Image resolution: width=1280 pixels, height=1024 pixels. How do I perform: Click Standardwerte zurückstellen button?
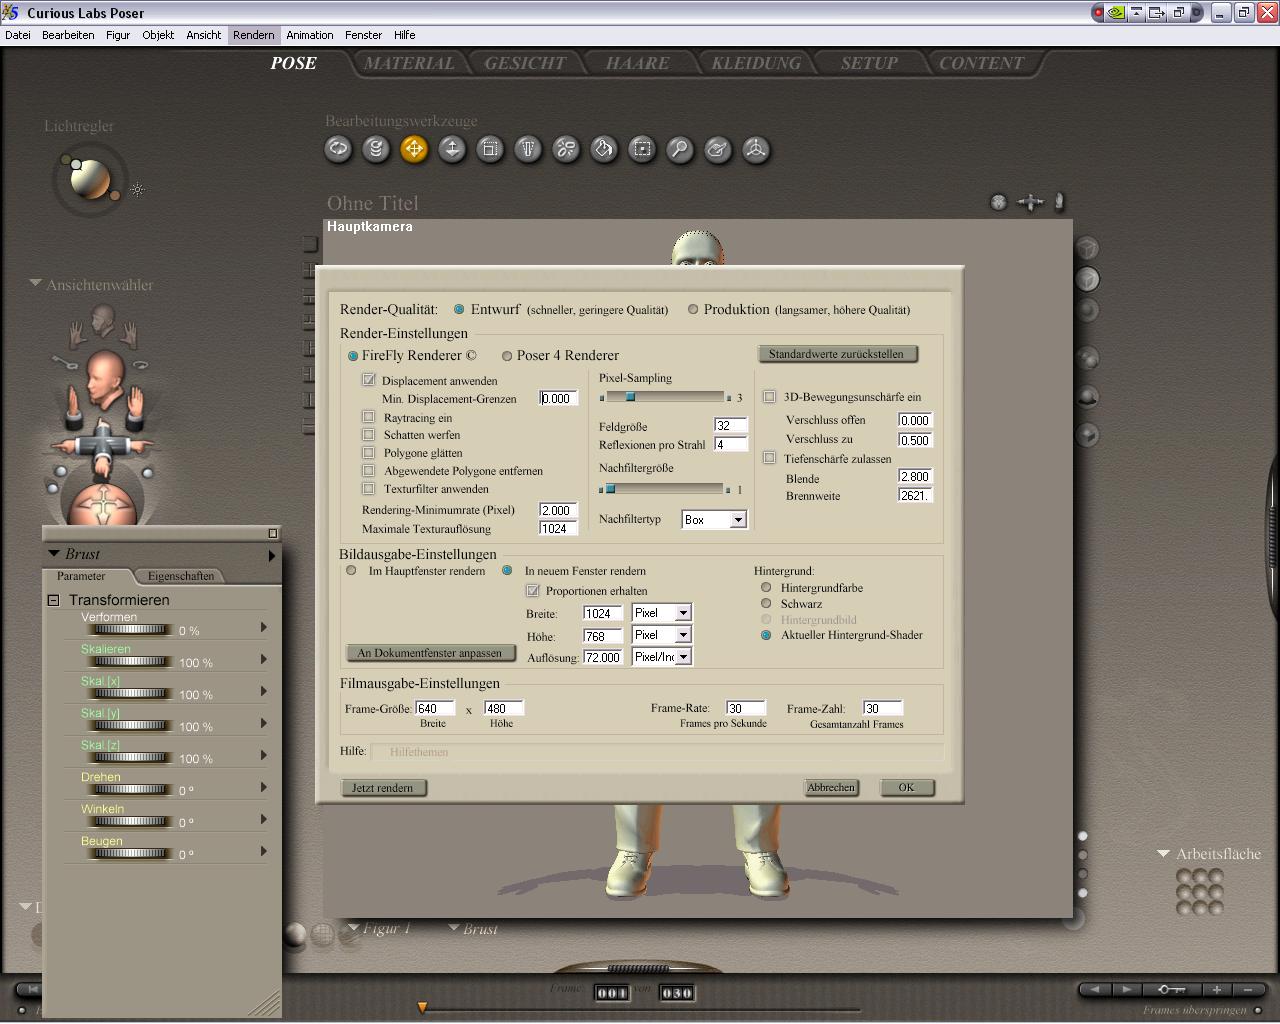pos(836,354)
